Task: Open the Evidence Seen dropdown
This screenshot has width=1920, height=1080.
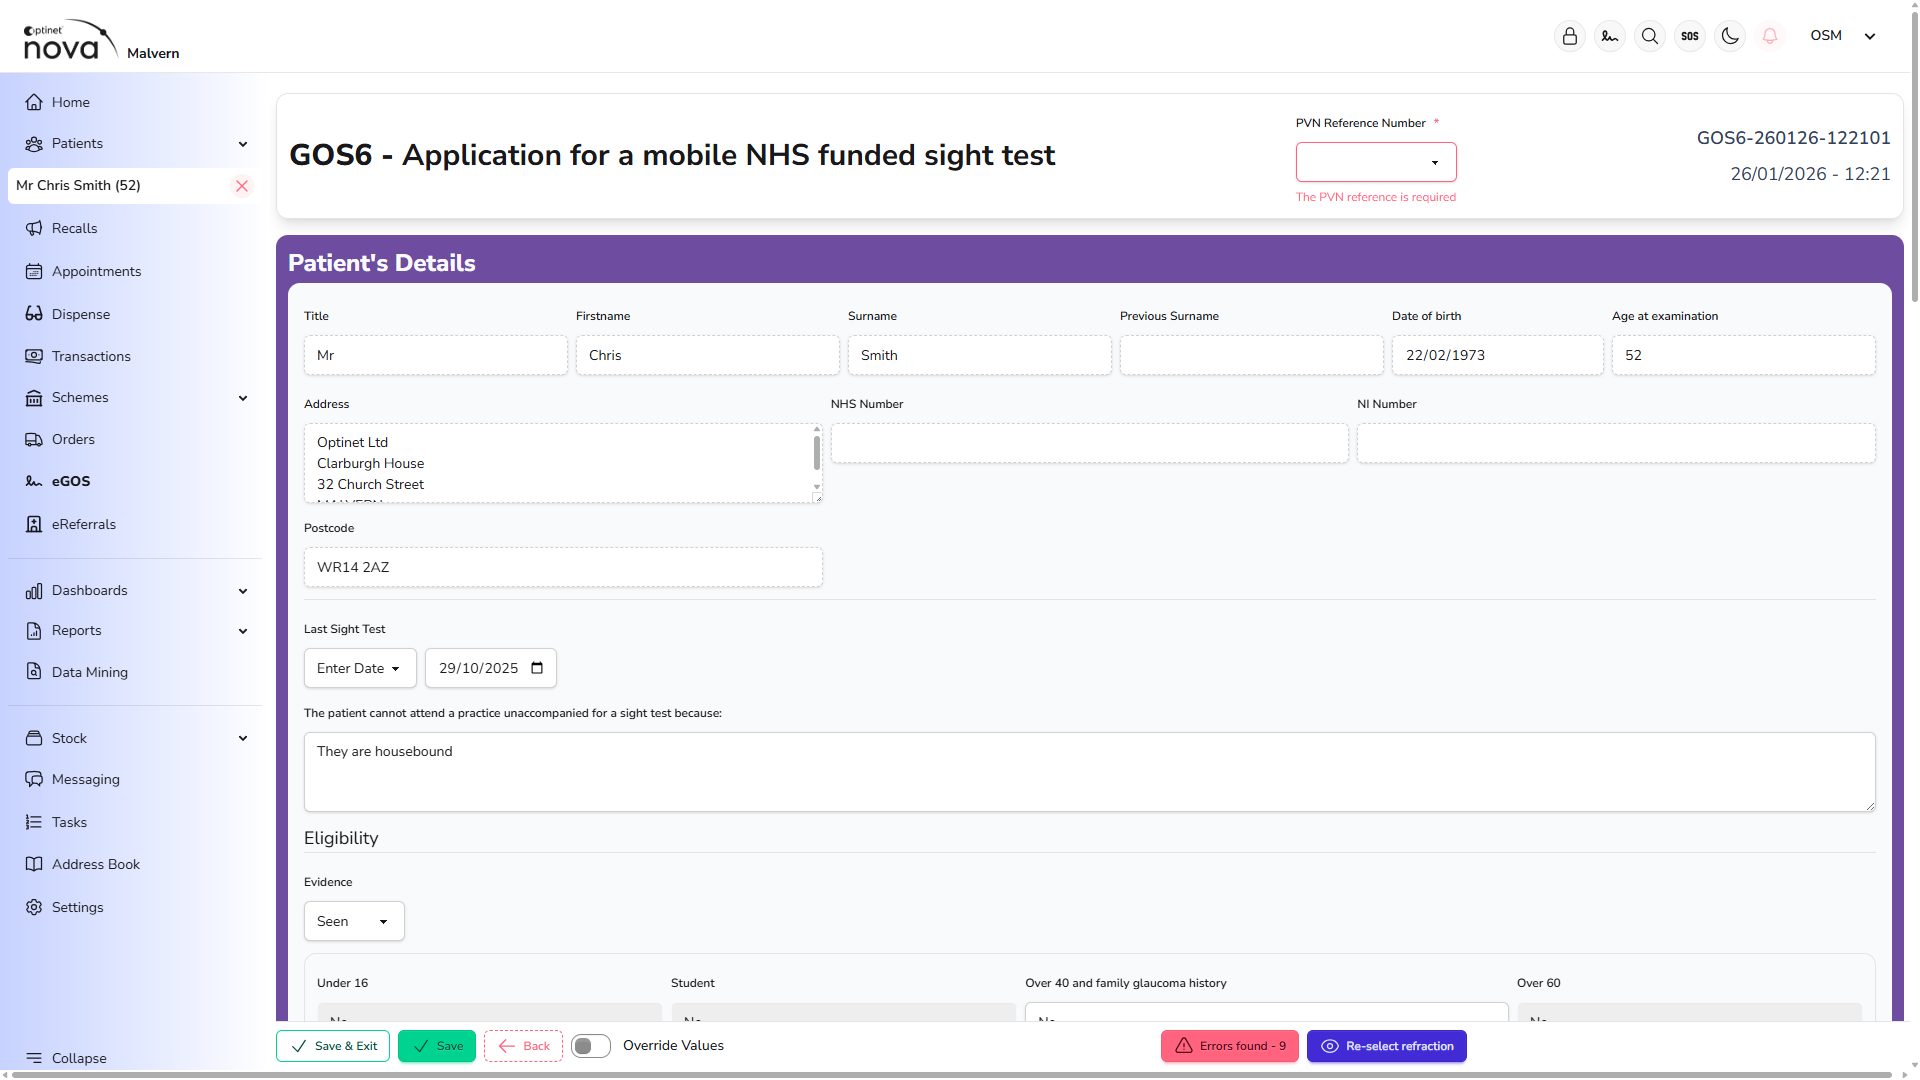Action: click(354, 921)
